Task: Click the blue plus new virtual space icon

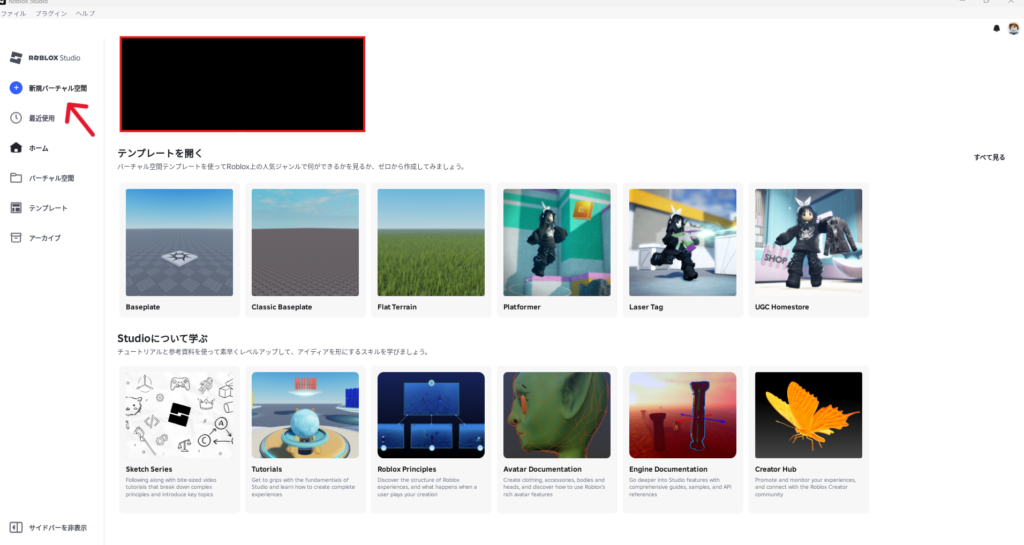Action: click(x=16, y=88)
